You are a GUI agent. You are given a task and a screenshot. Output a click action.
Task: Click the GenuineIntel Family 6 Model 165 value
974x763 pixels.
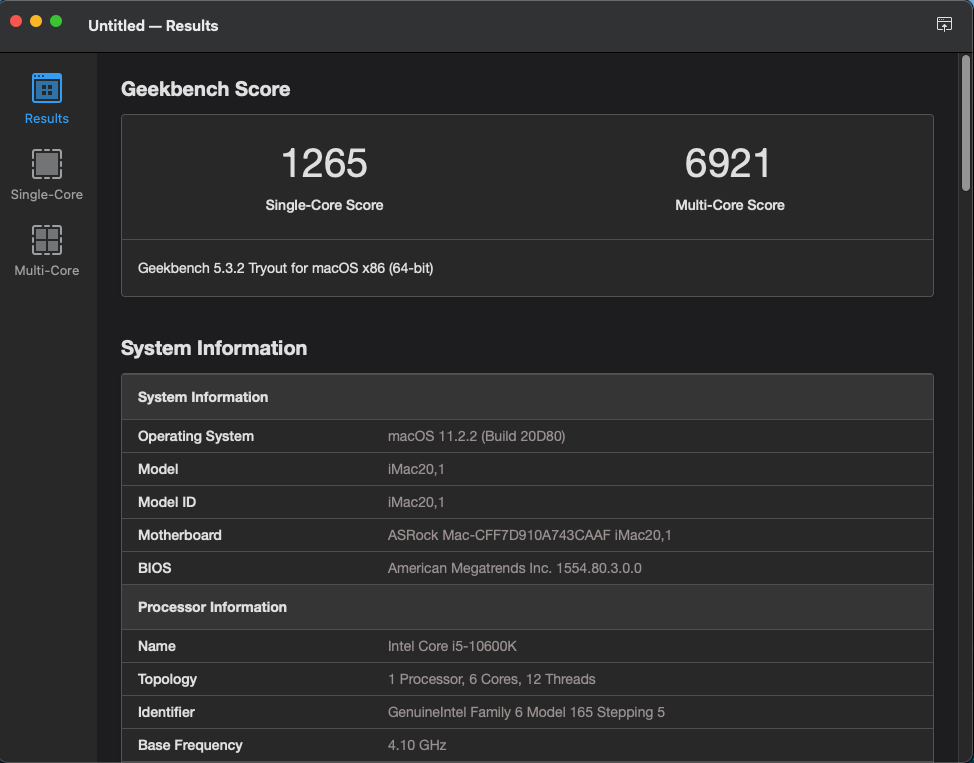[526, 712]
